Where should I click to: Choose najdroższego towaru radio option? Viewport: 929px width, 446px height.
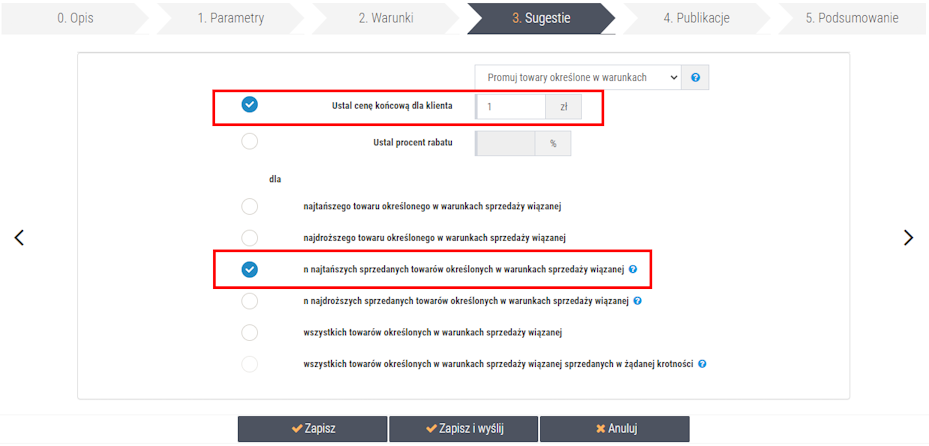[250, 238]
